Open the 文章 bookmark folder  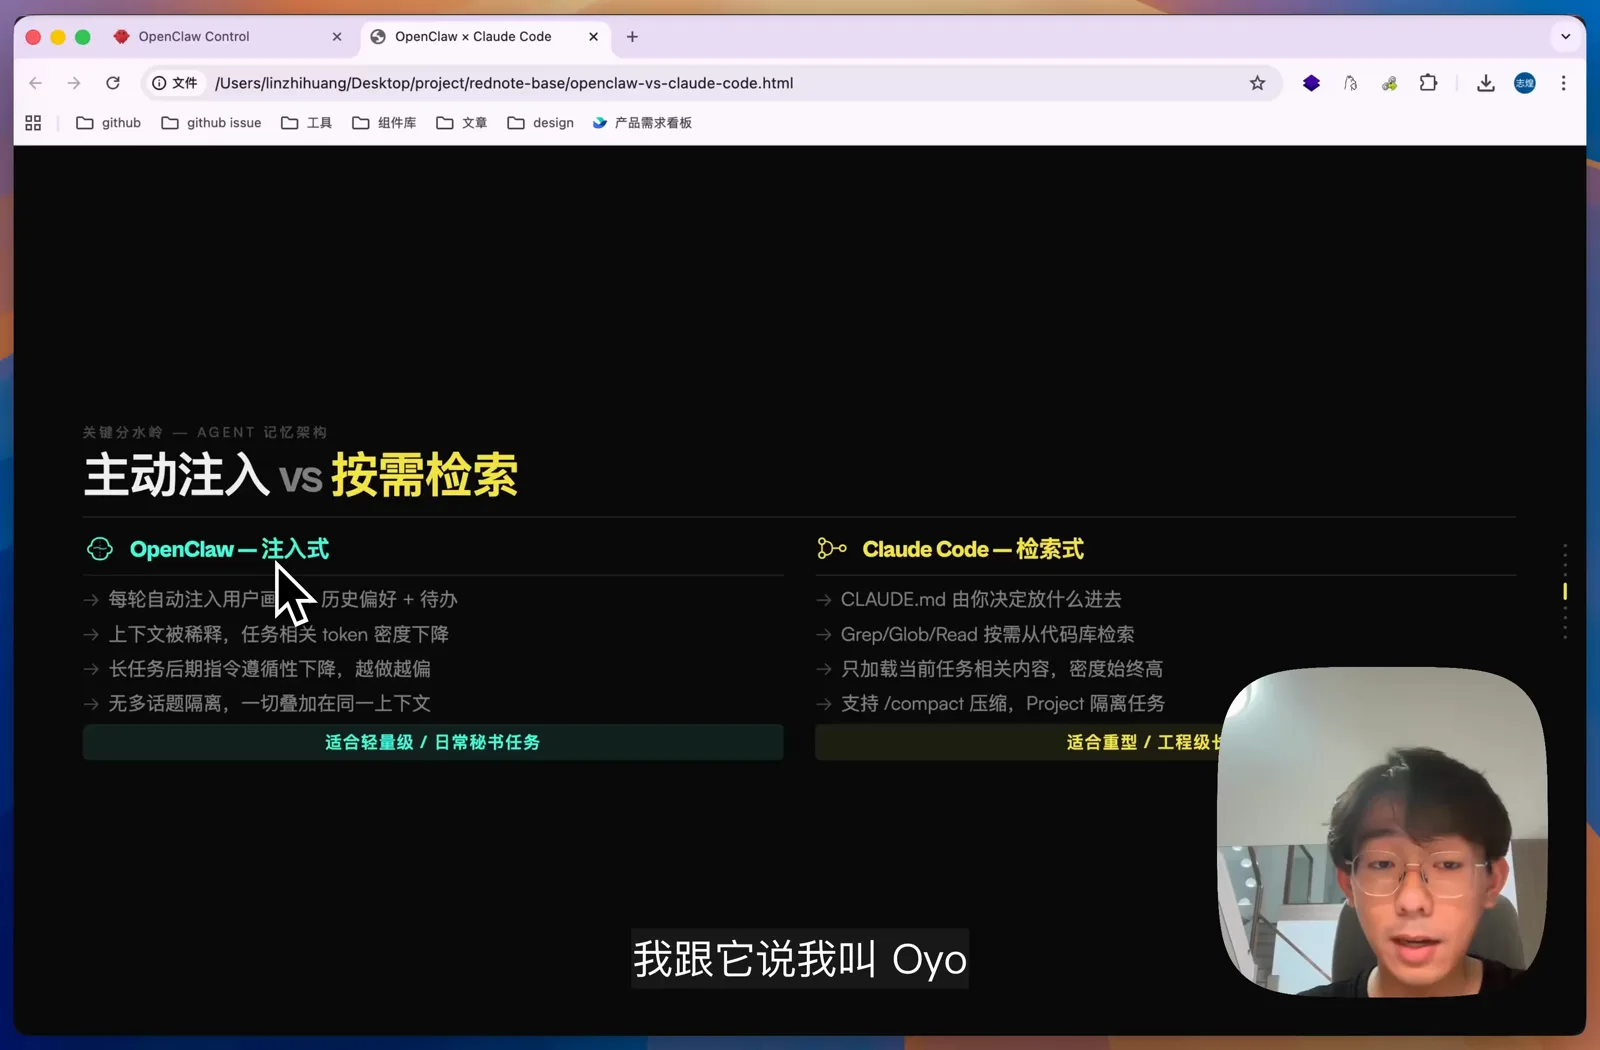[x=461, y=123]
